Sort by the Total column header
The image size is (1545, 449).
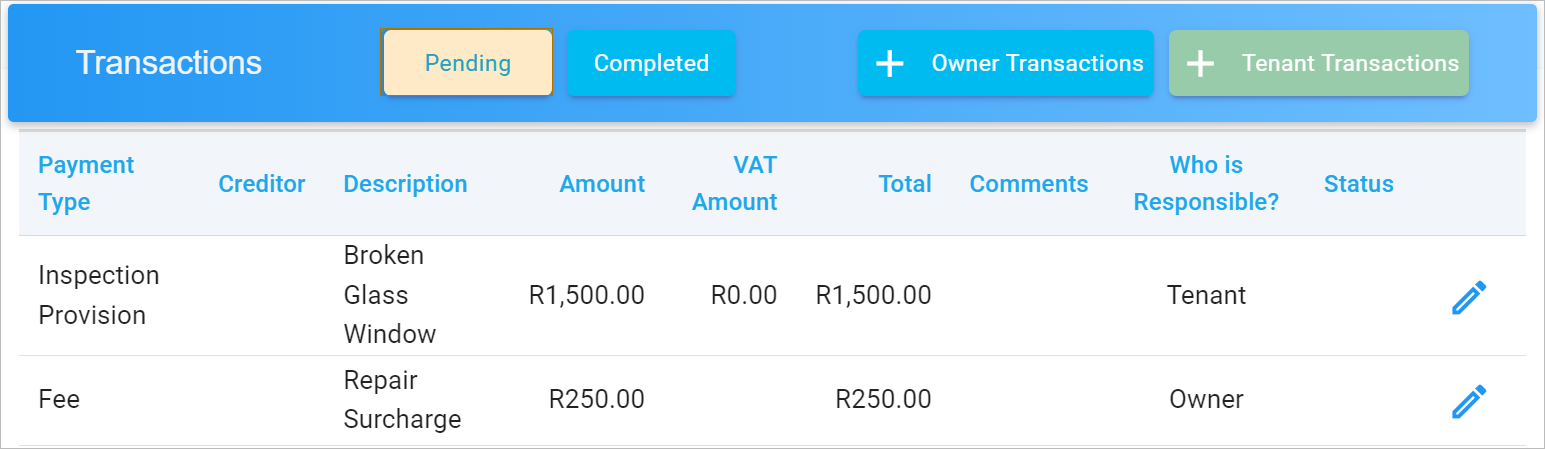pyautogui.click(x=905, y=184)
